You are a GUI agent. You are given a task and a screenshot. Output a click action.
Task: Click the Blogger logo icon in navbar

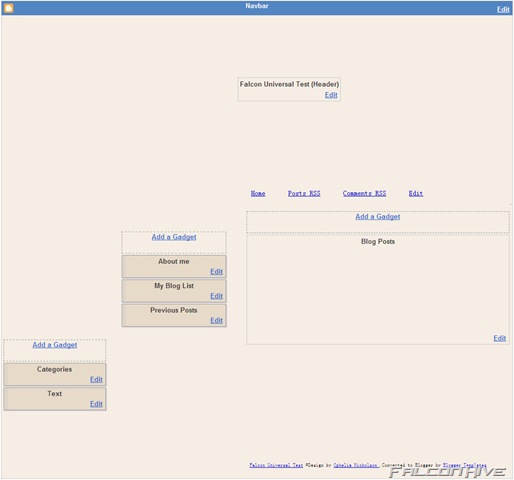click(9, 8)
